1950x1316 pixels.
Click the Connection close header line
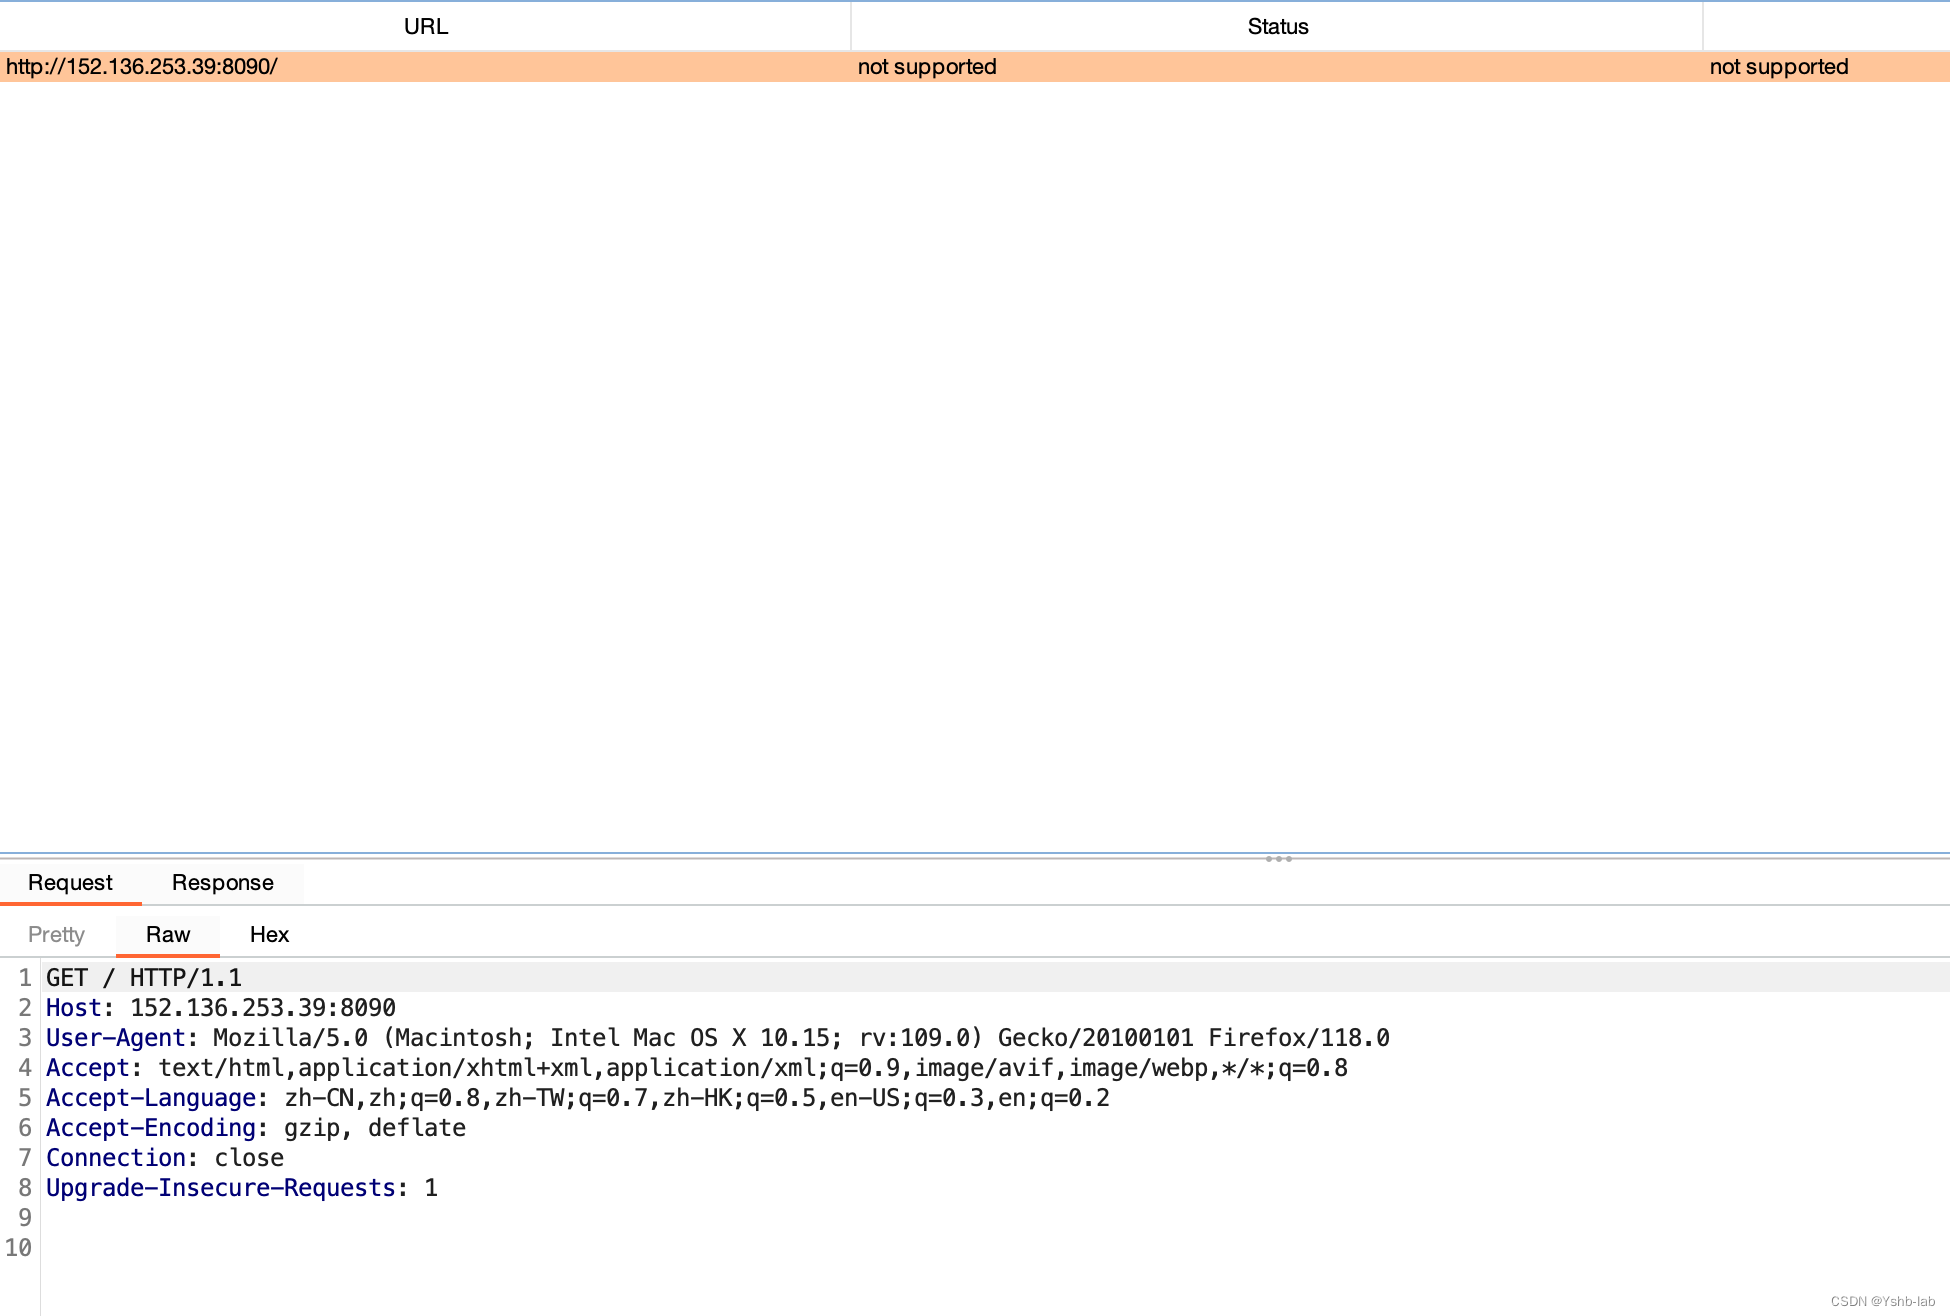(165, 1157)
